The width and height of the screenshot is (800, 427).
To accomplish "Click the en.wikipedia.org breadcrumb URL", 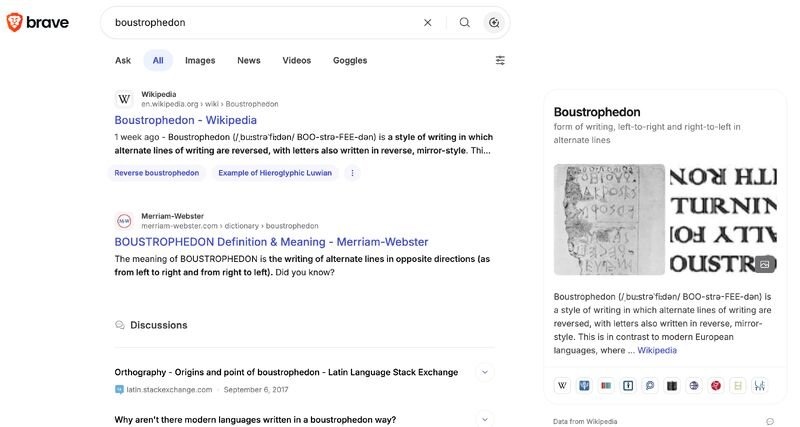I will pyautogui.click(x=210, y=104).
